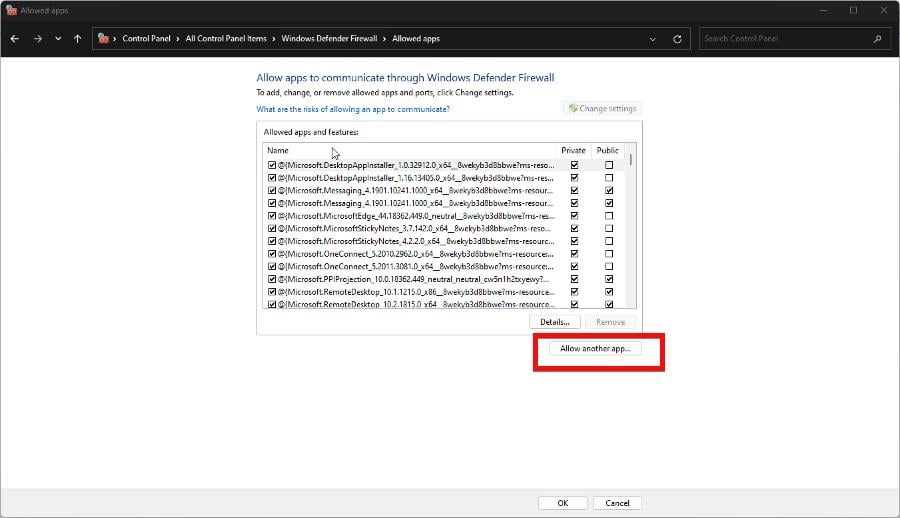This screenshot has height=518, width=900.
Task: Click the Public column header
Action: click(607, 150)
